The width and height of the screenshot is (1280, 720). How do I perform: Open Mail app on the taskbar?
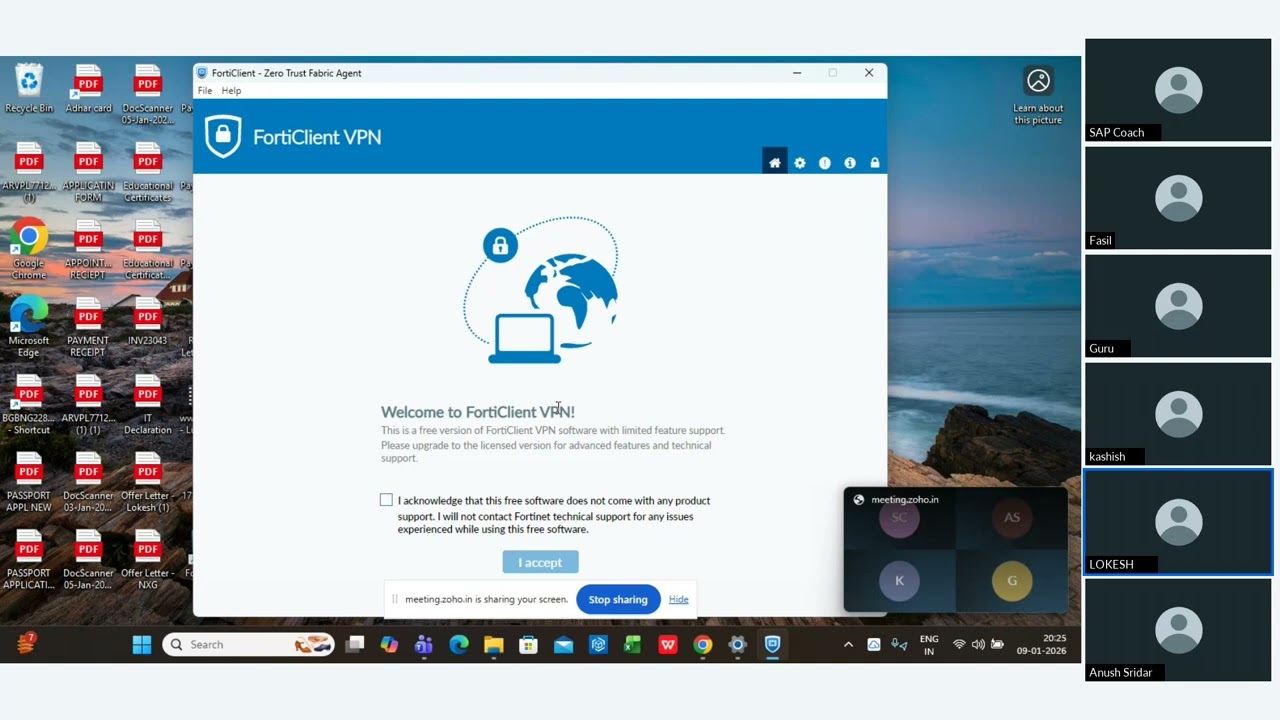point(563,645)
